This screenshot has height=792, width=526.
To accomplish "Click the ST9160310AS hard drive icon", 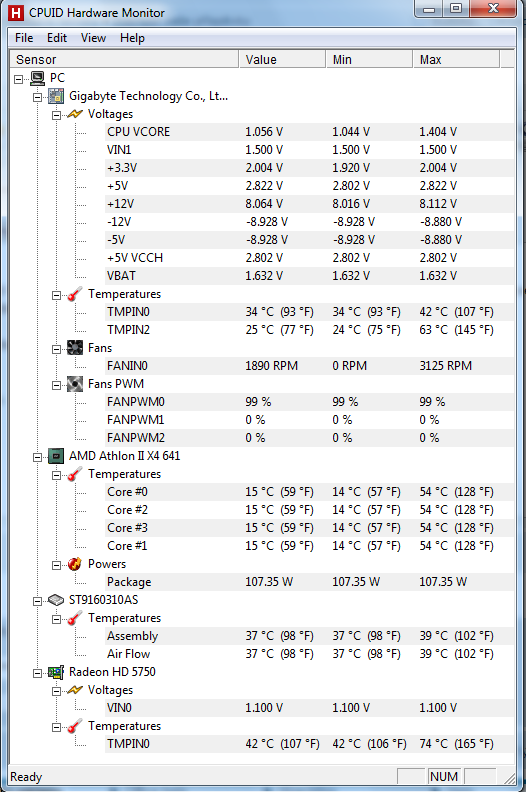I will (x=56, y=600).
